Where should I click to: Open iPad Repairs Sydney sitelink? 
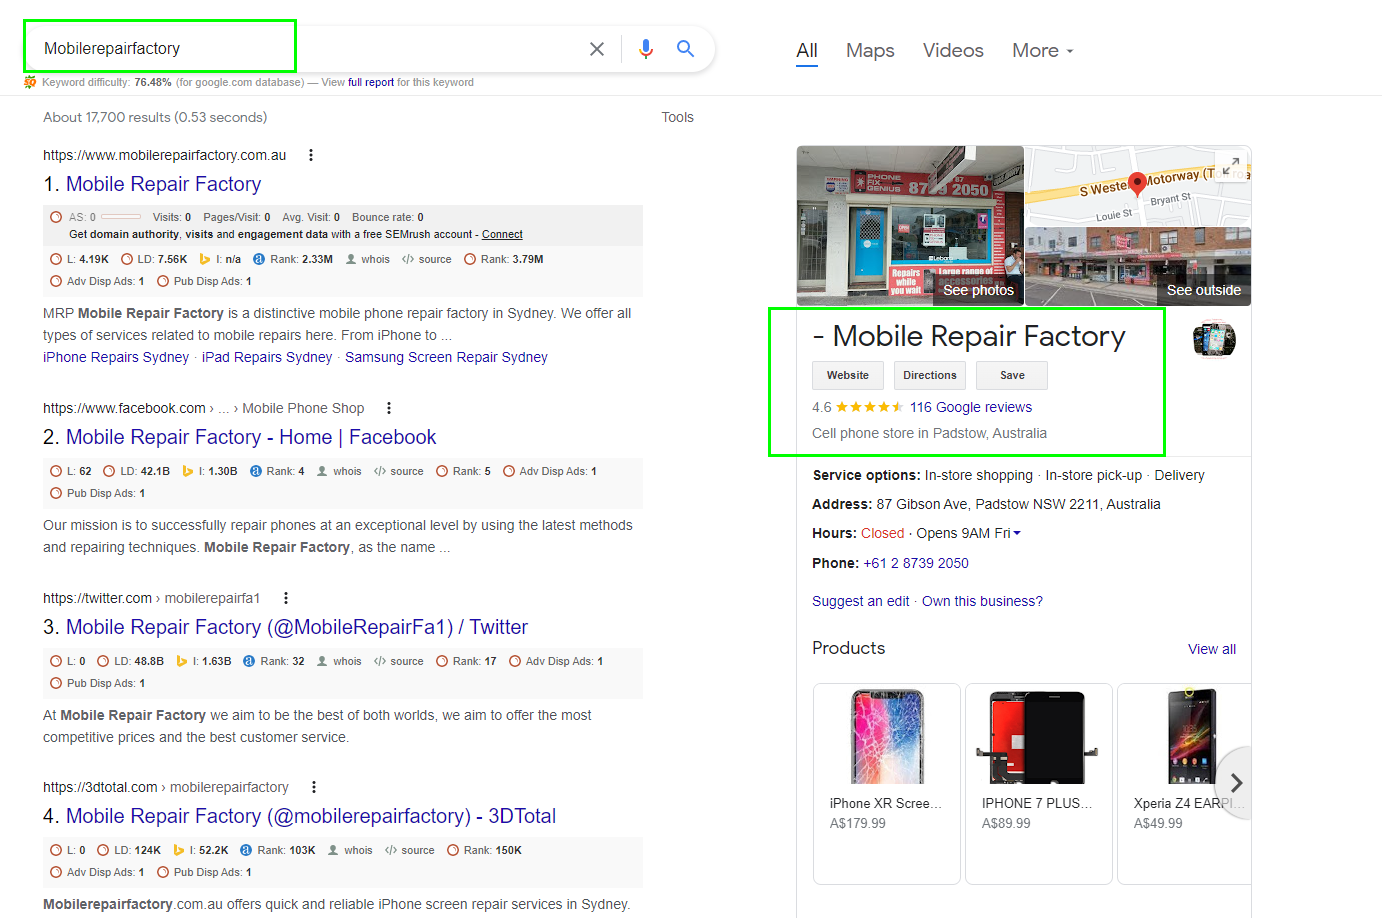(267, 357)
